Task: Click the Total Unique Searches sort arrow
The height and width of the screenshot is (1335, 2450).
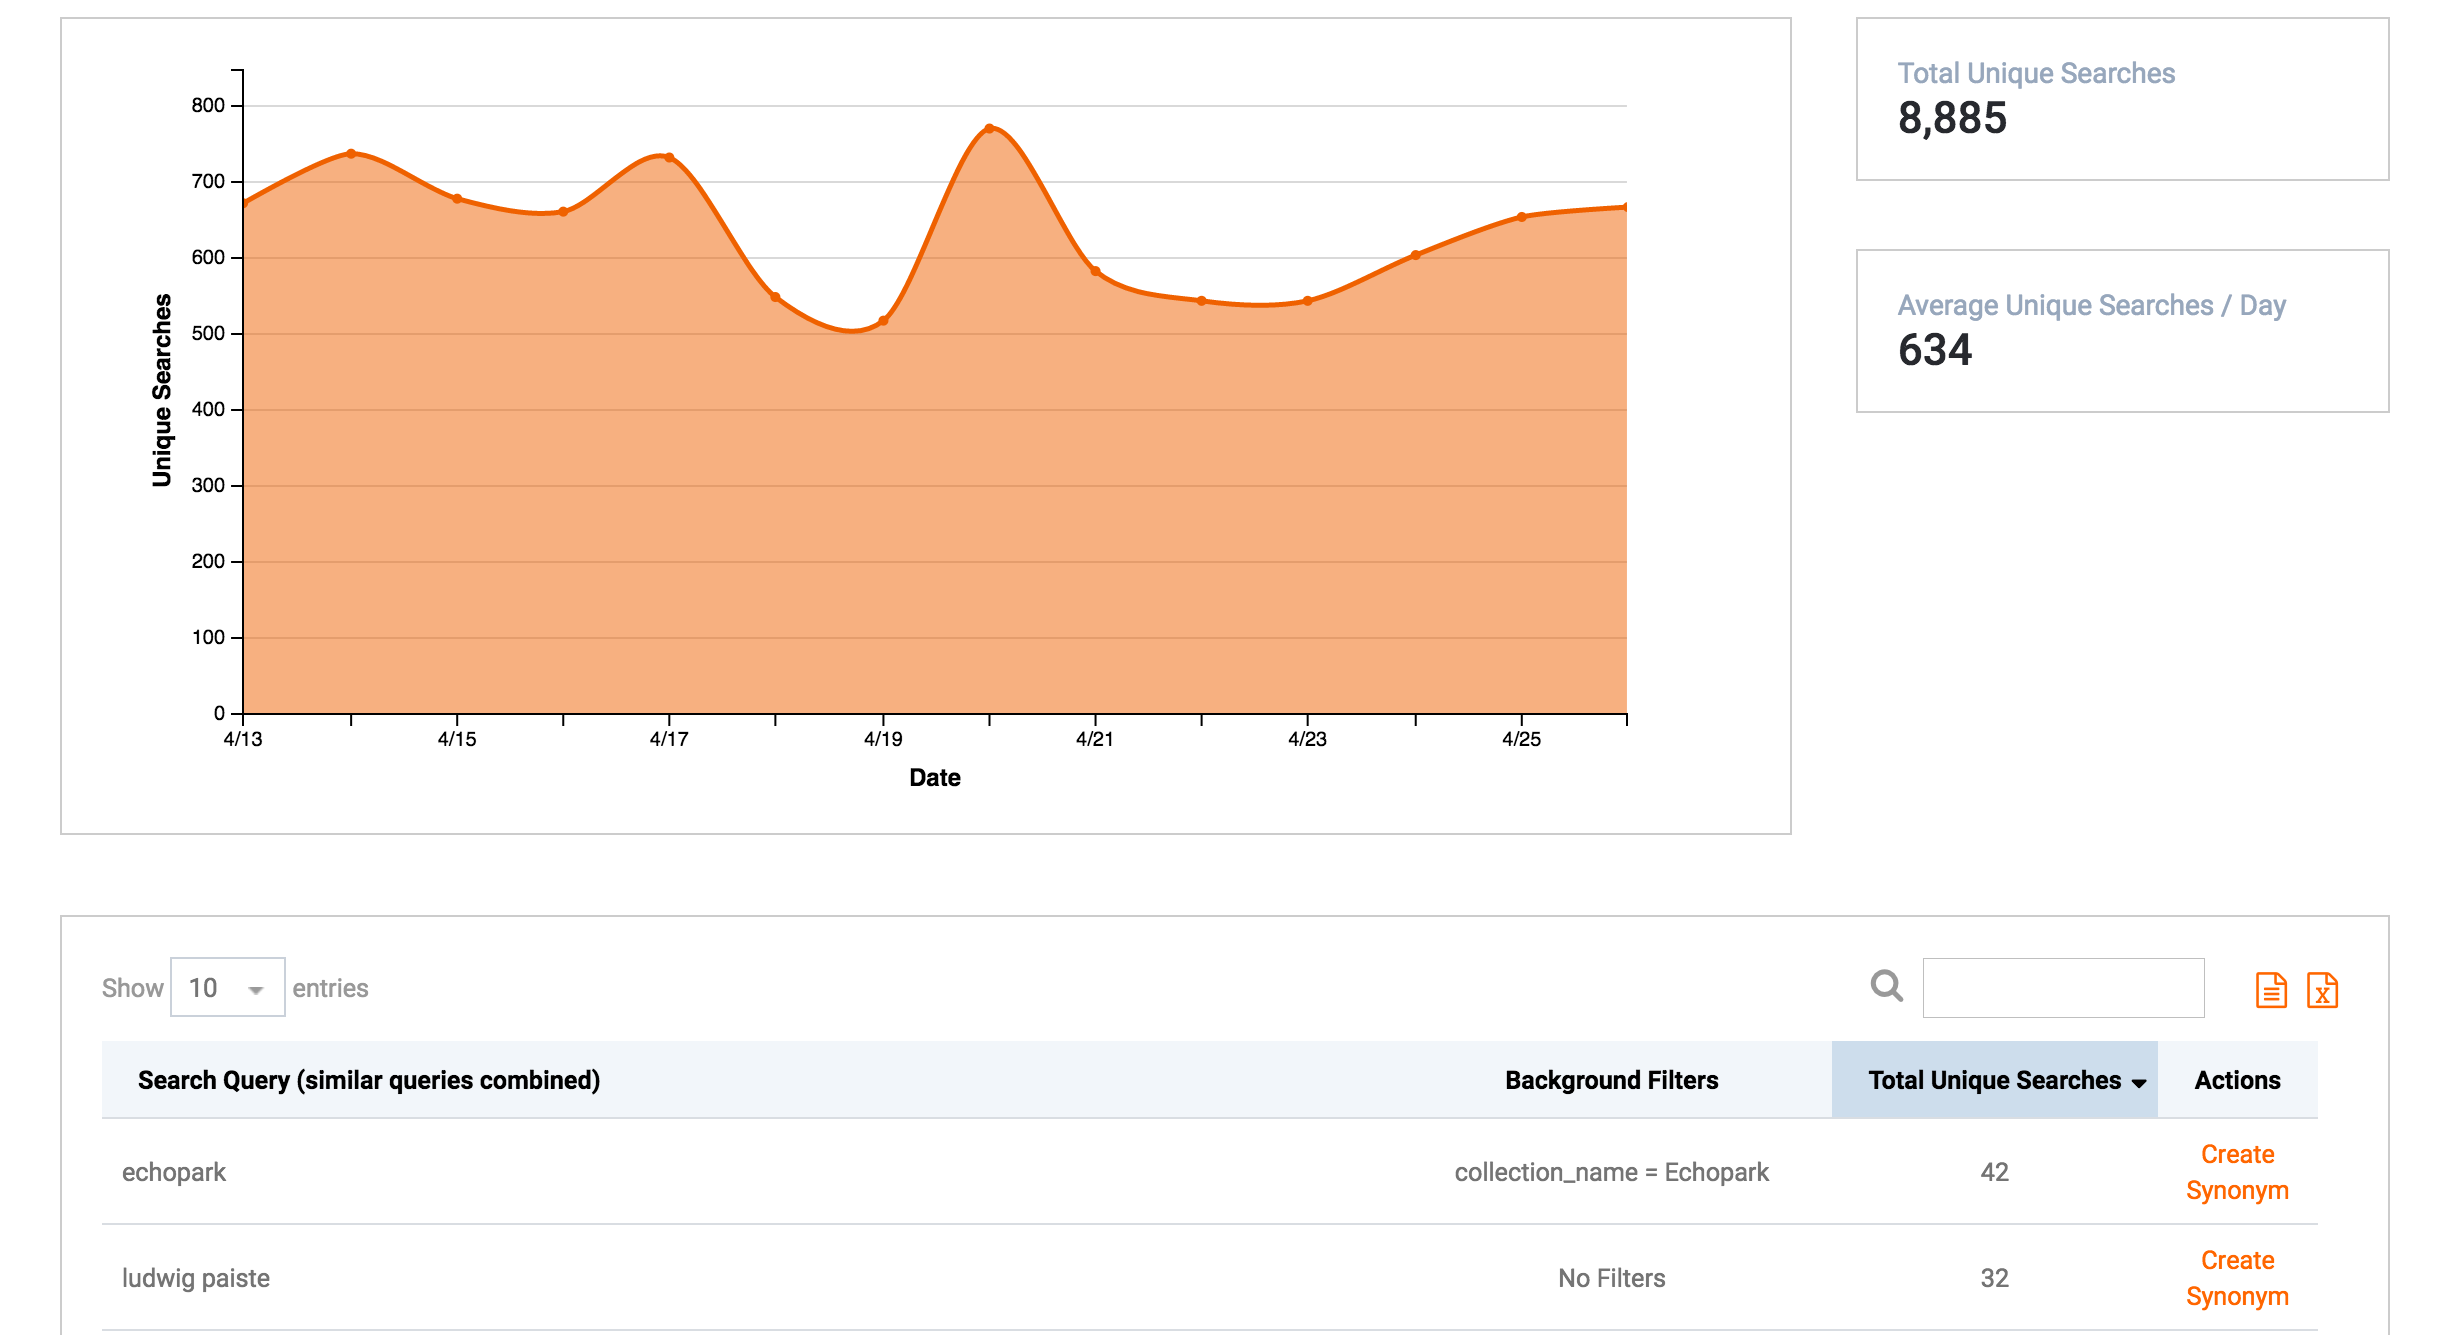Action: click(2139, 1082)
